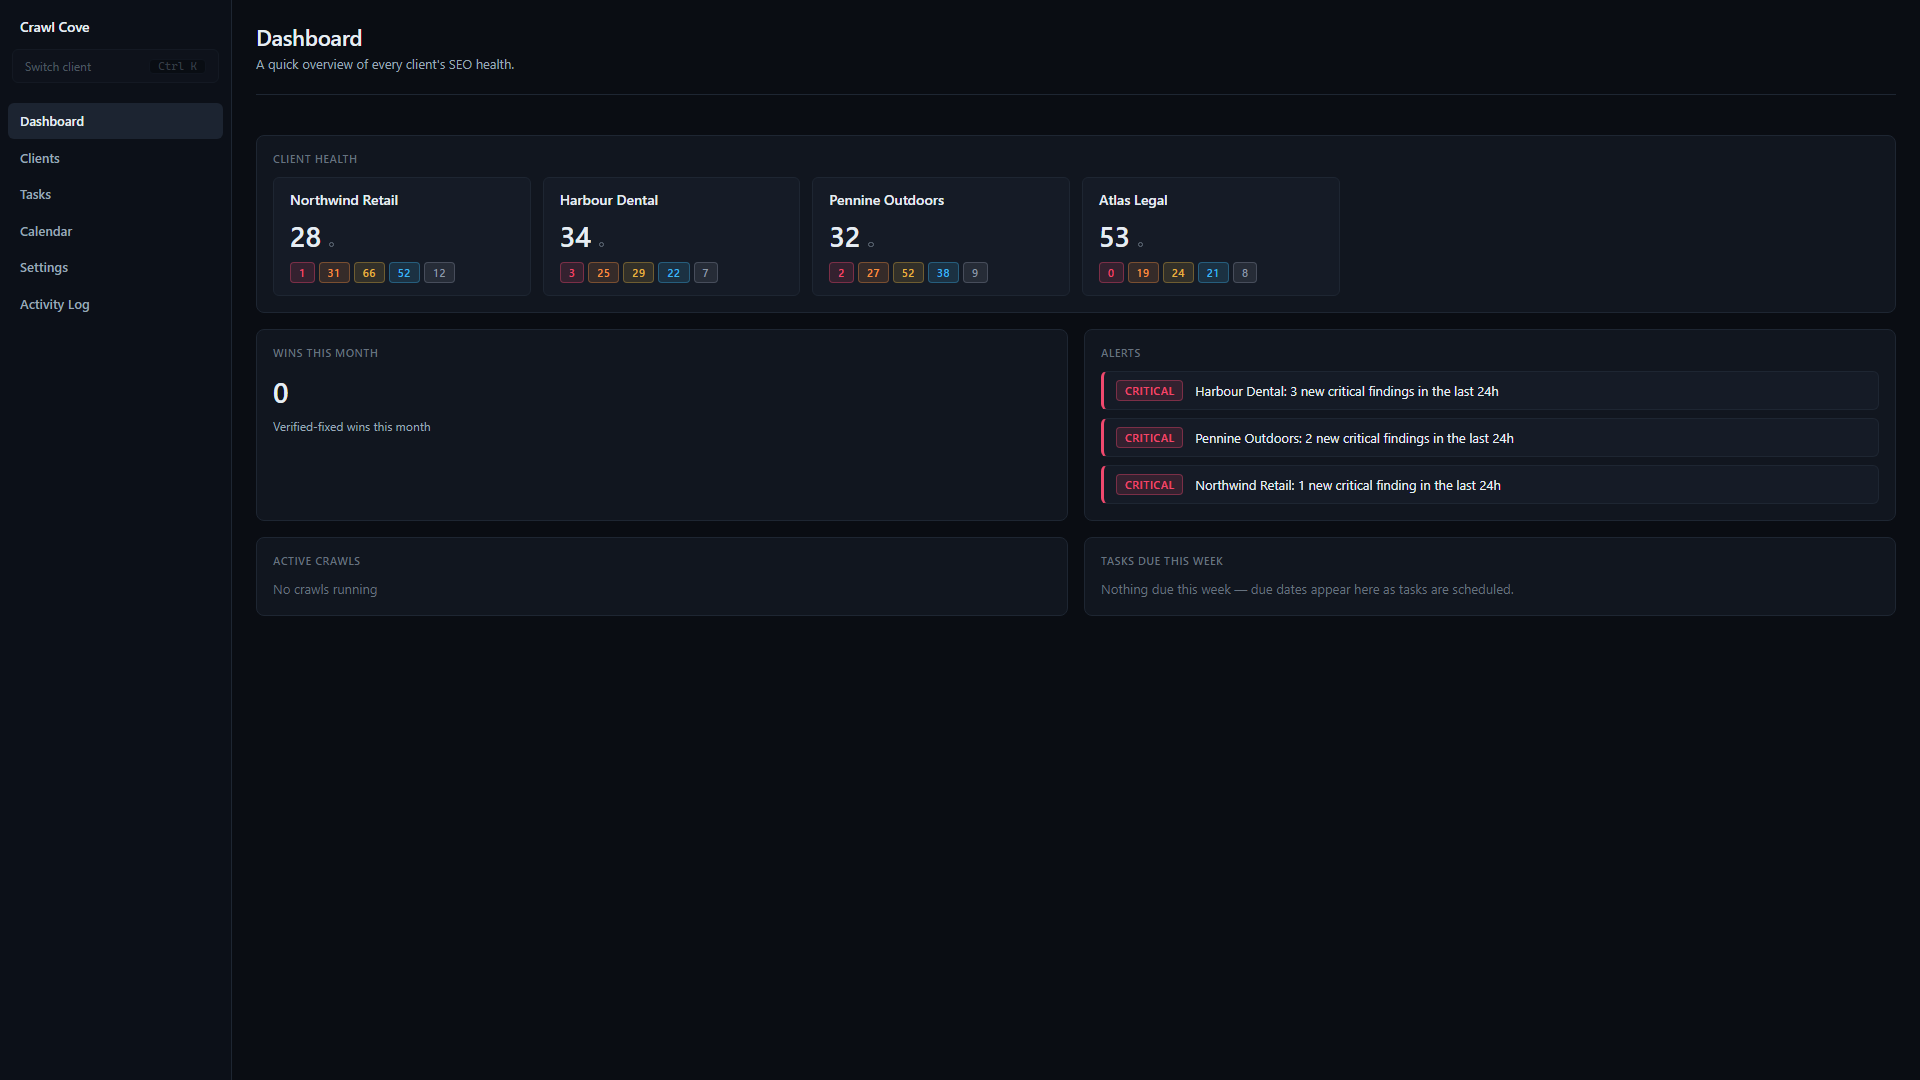Click Atlas Legal's blue badge showing 21

(1213, 273)
